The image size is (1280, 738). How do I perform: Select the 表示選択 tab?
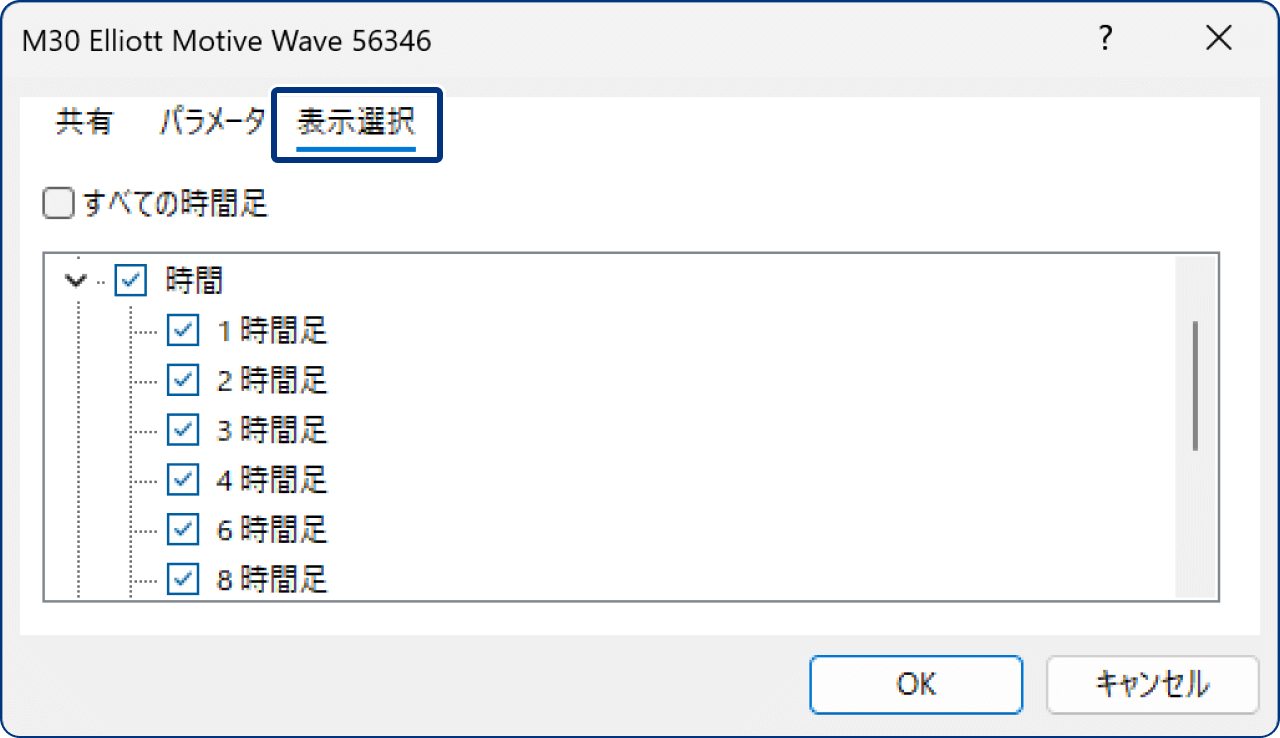(356, 124)
